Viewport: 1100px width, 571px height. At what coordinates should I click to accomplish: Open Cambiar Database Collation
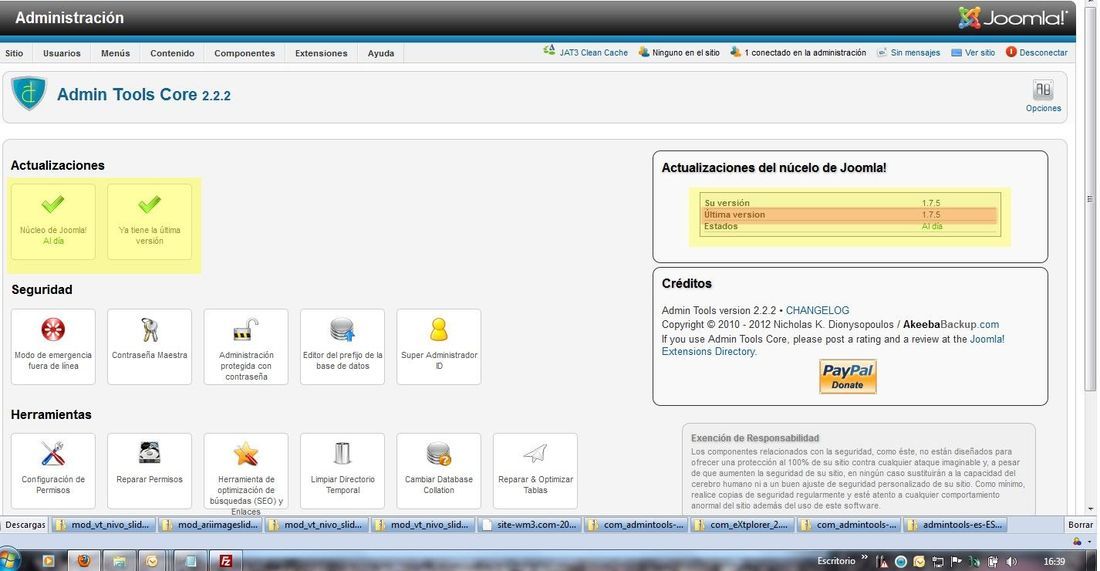[439, 471]
